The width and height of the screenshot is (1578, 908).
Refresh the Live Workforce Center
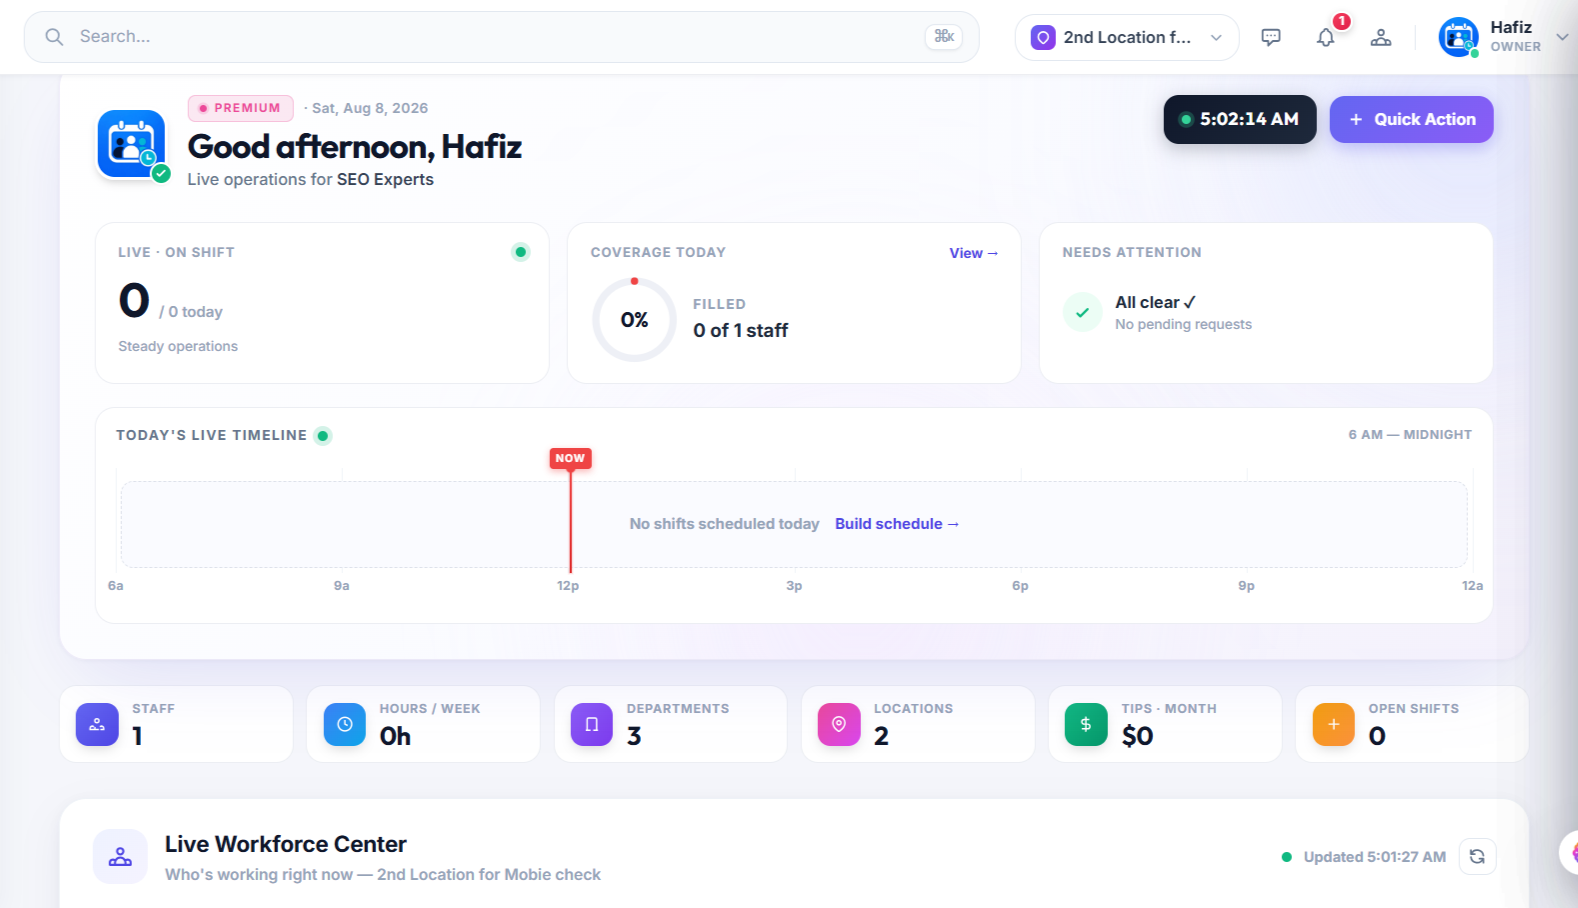coord(1477,856)
